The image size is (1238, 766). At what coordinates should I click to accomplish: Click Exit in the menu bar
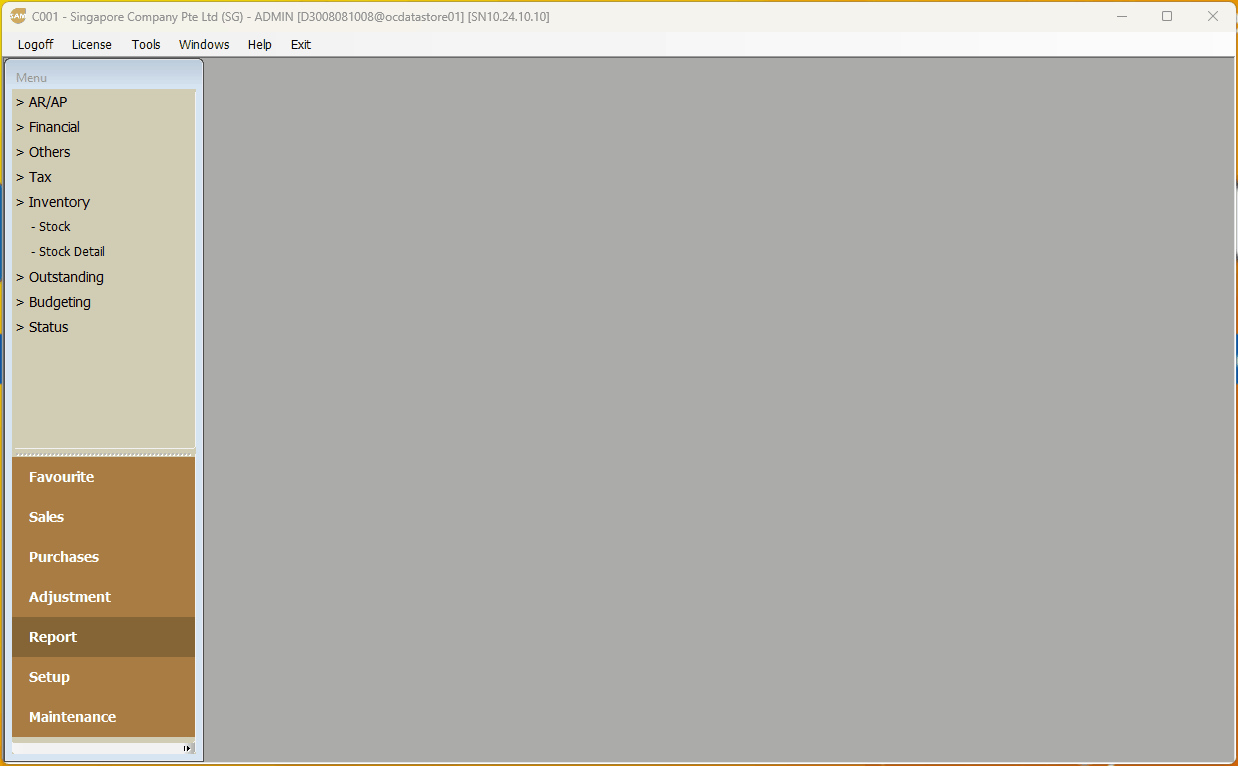301,44
